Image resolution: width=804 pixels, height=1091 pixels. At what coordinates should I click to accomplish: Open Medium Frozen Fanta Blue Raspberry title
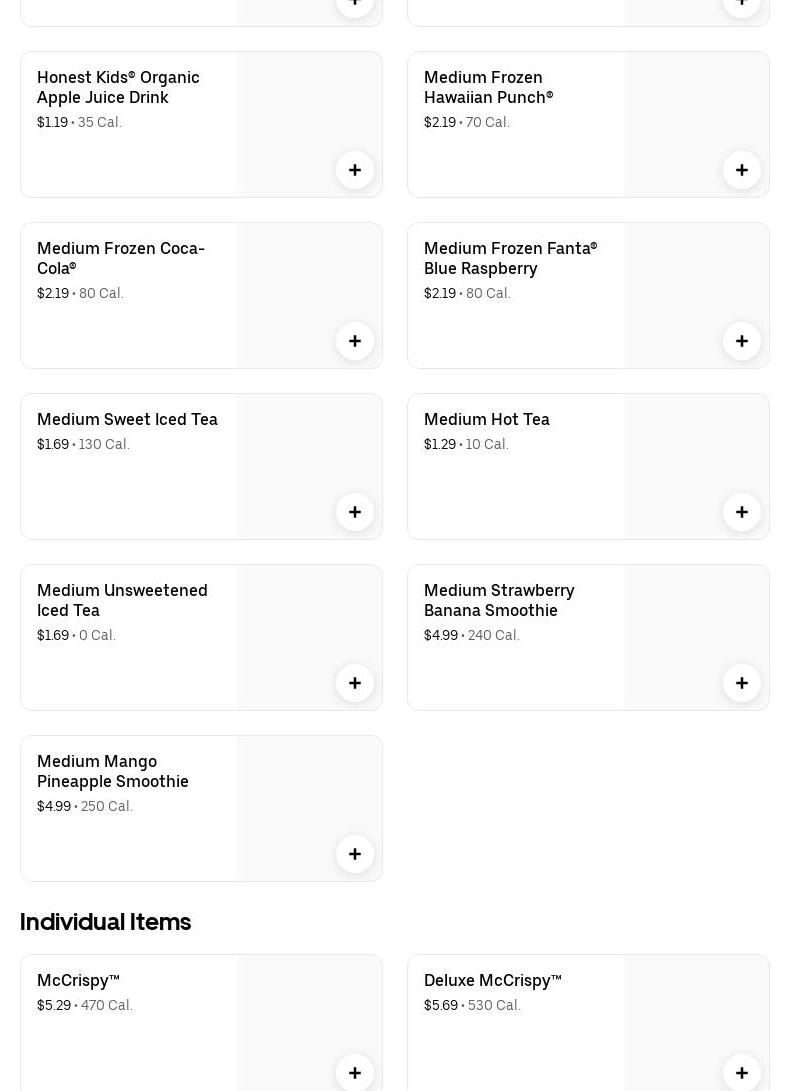coord(510,258)
